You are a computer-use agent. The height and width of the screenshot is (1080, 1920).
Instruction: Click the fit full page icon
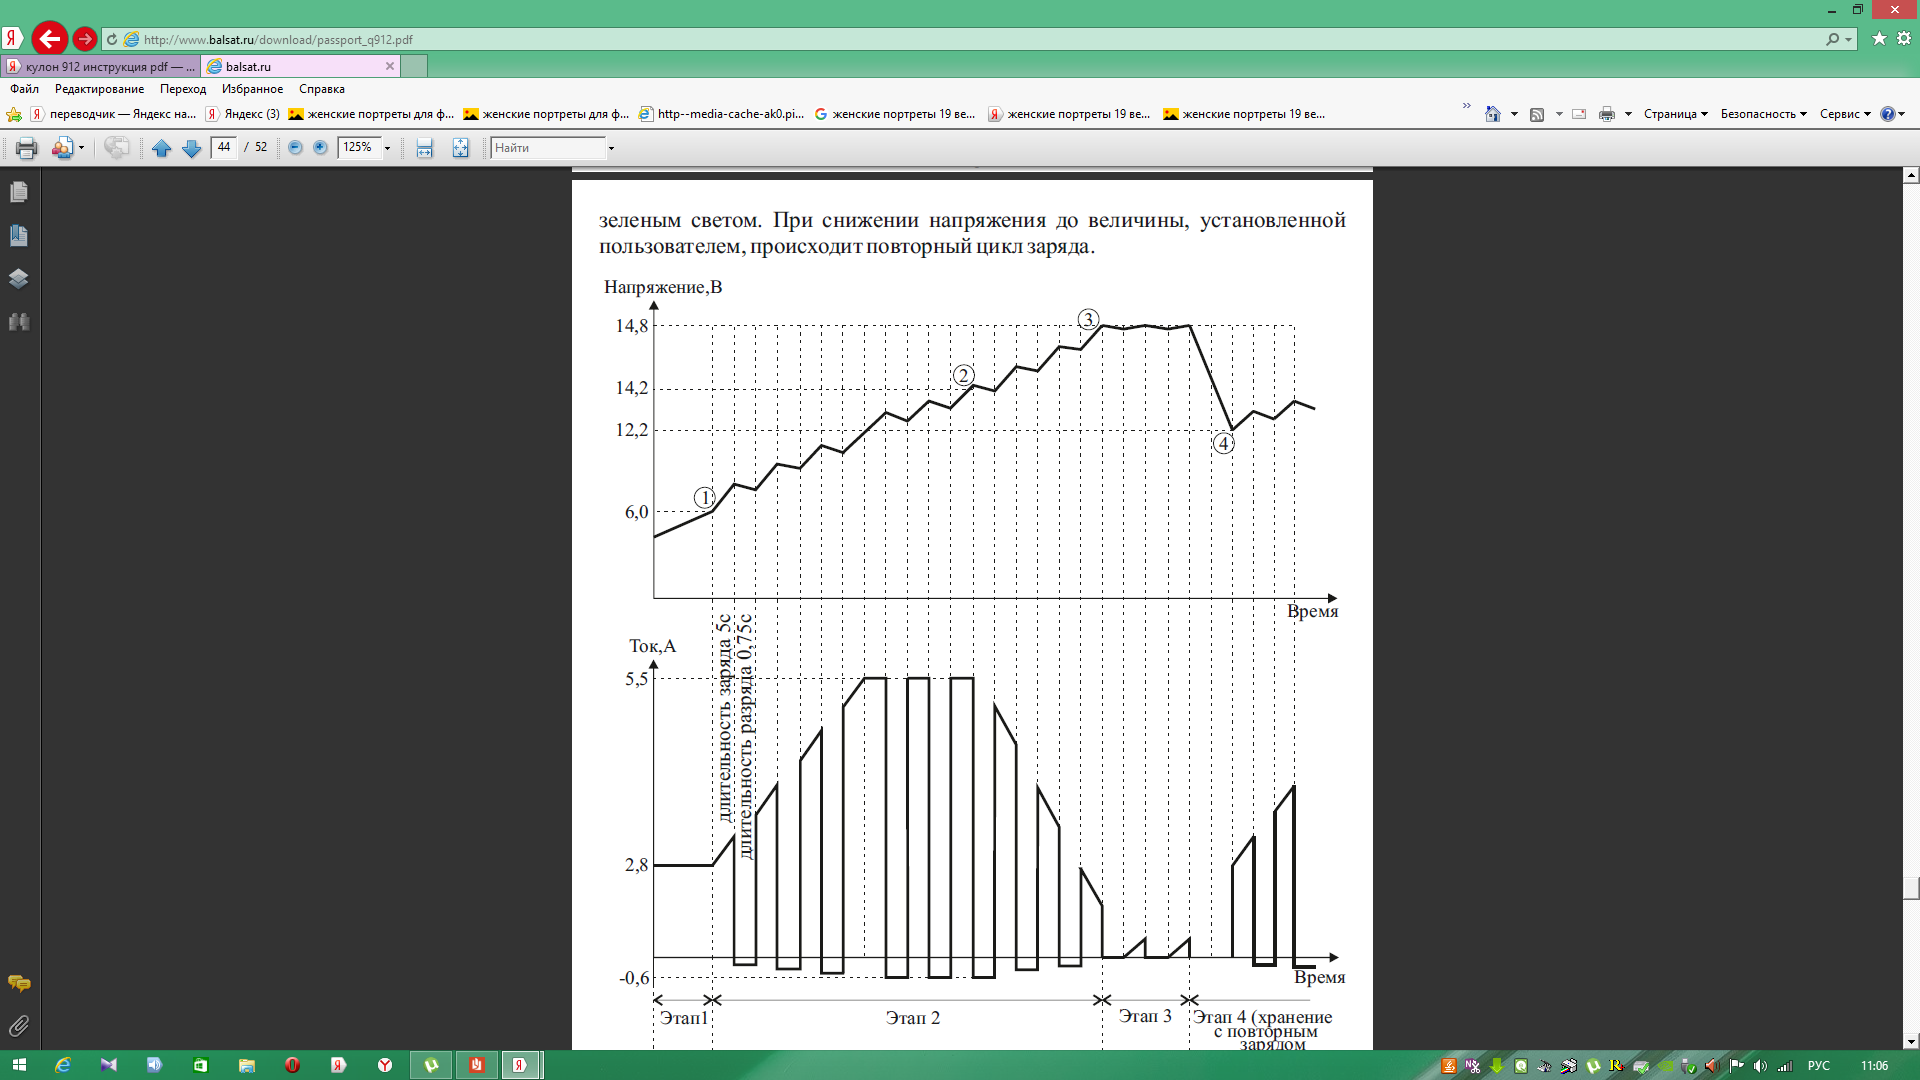[x=460, y=148]
